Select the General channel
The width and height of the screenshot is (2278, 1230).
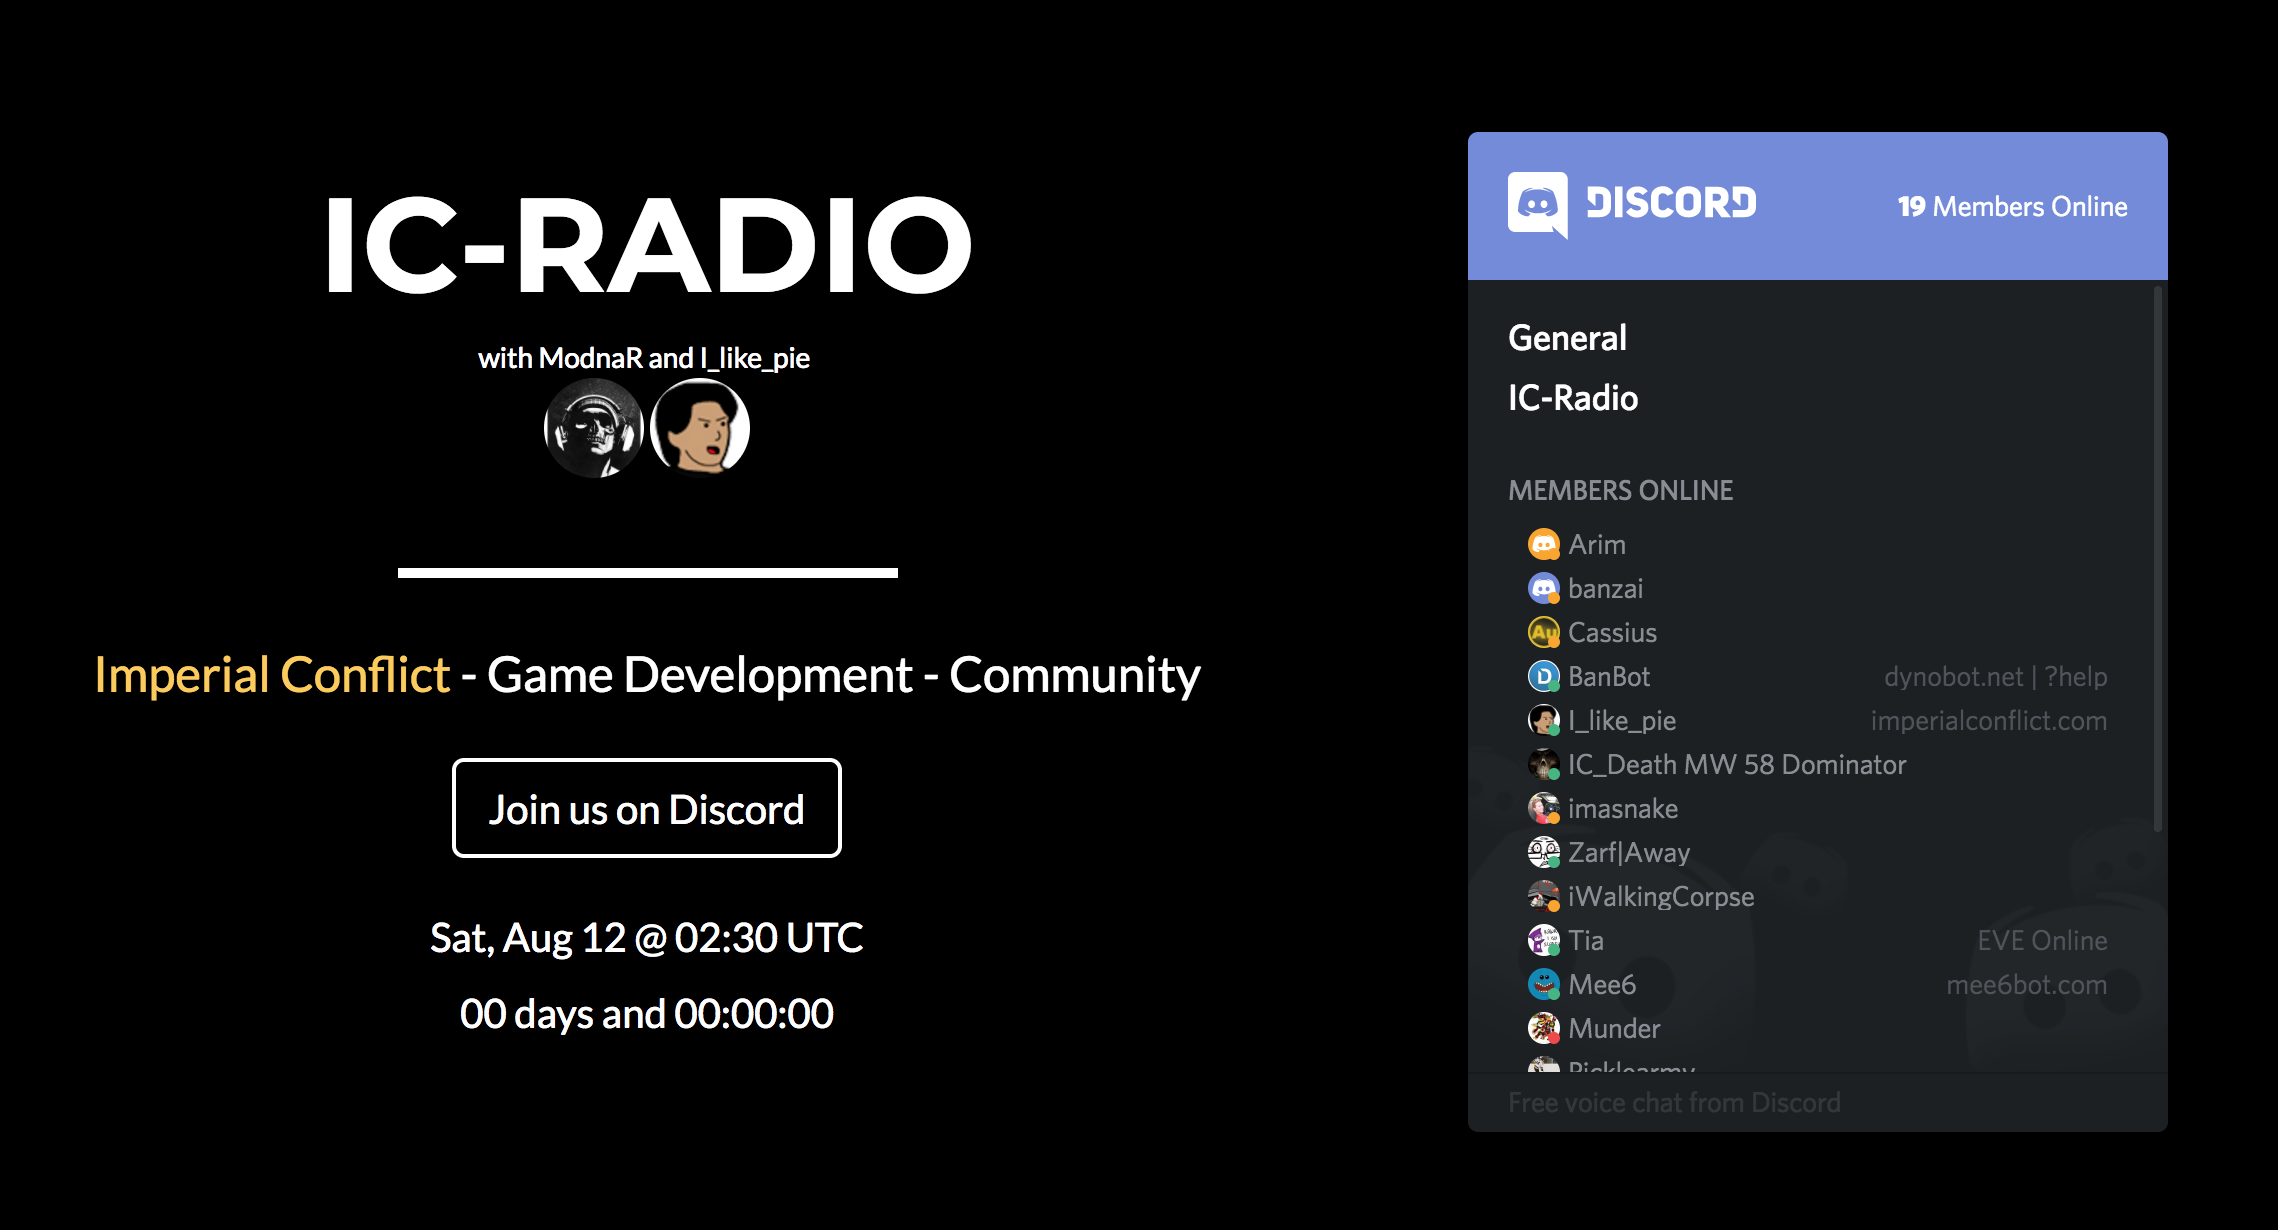[x=1567, y=338]
